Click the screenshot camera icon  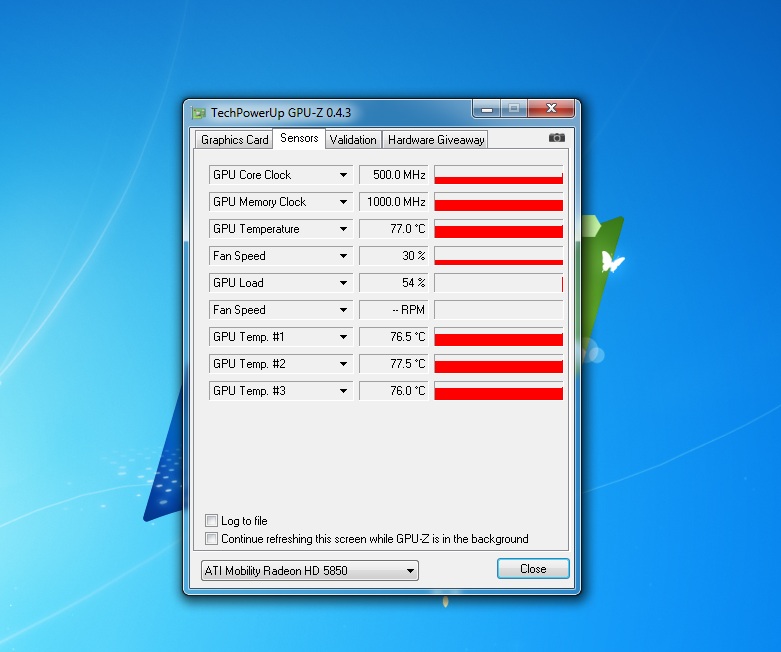pos(556,137)
